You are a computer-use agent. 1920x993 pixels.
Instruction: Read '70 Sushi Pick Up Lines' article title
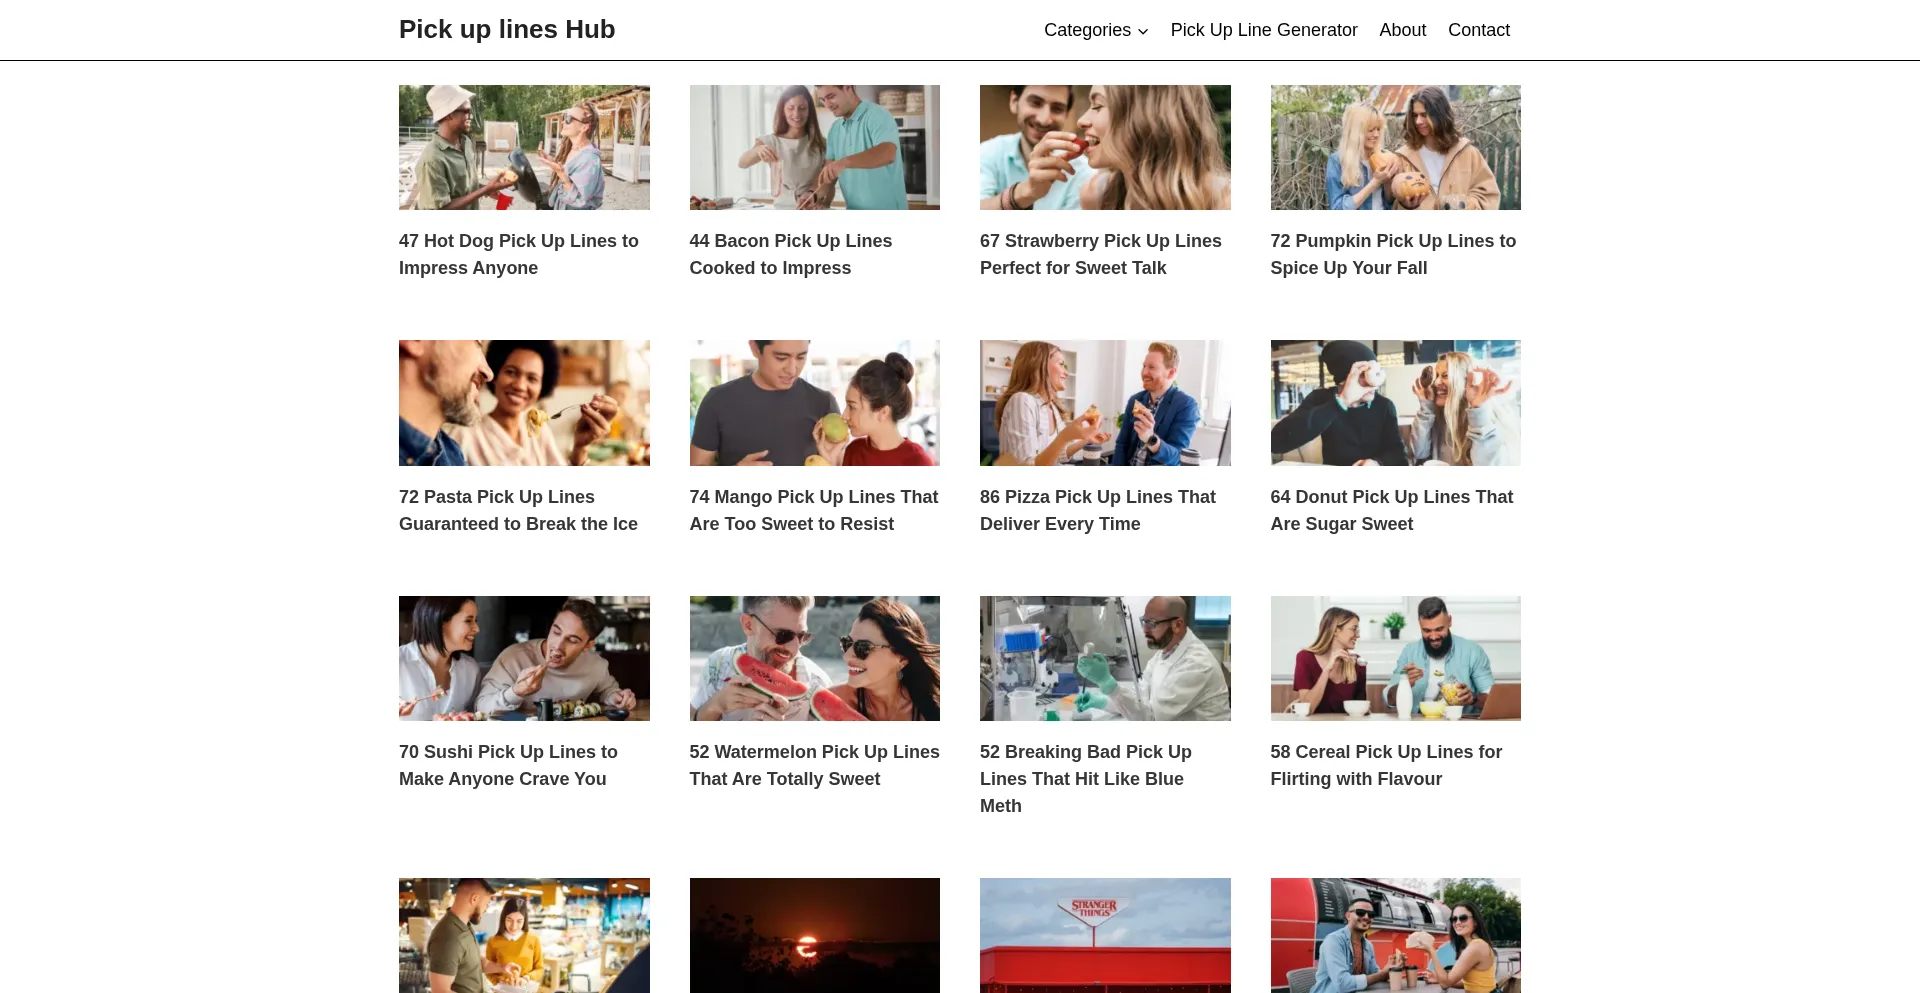click(508, 765)
